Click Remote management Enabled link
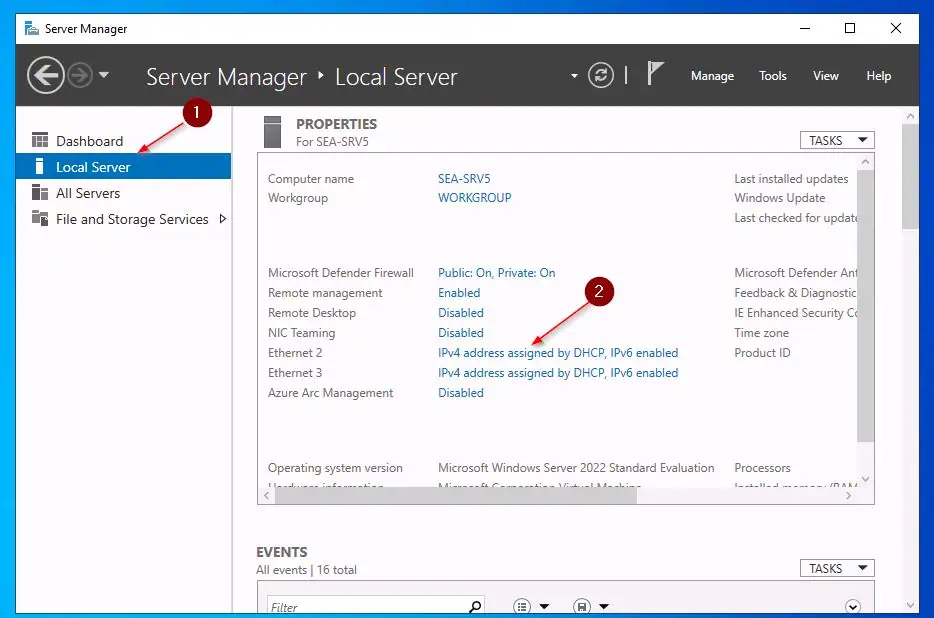 pyautogui.click(x=459, y=293)
